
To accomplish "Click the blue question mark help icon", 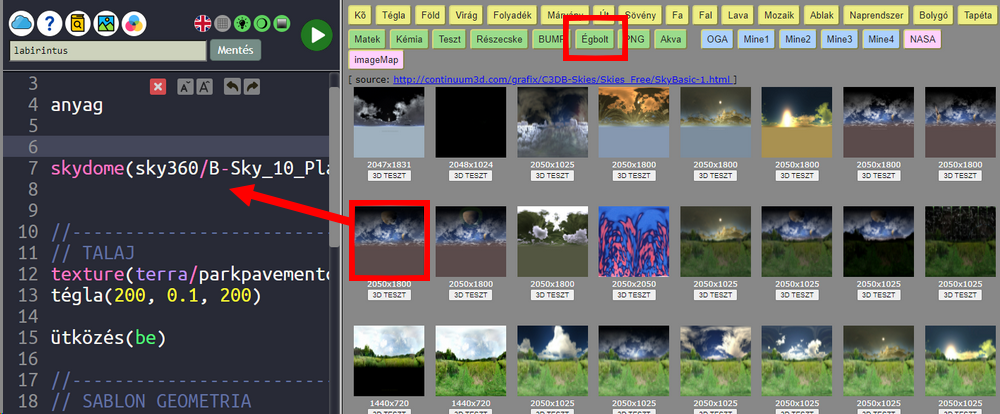I will (x=49, y=22).
